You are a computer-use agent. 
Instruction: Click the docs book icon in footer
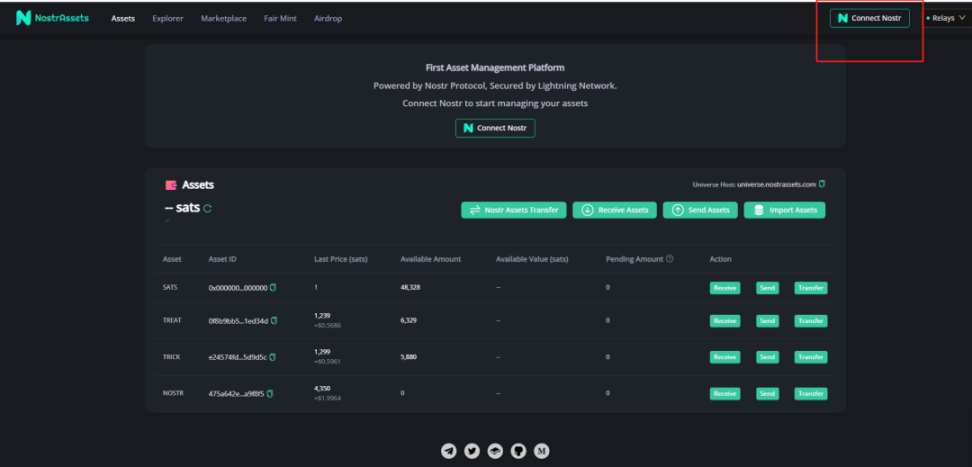[x=495, y=451]
